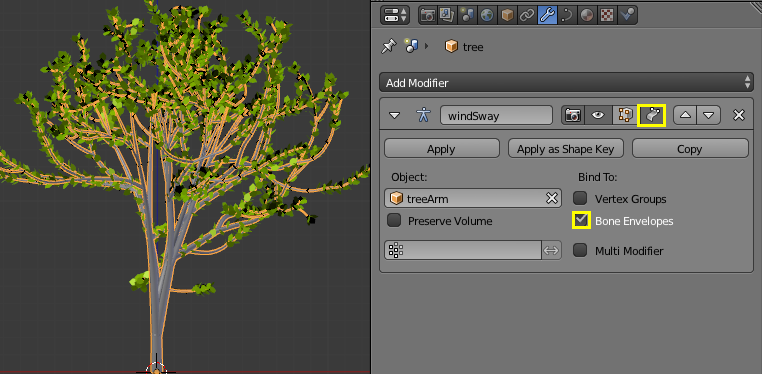This screenshot has width=762, height=374.
Task: Open the Texture properties tab
Action: (x=607, y=16)
